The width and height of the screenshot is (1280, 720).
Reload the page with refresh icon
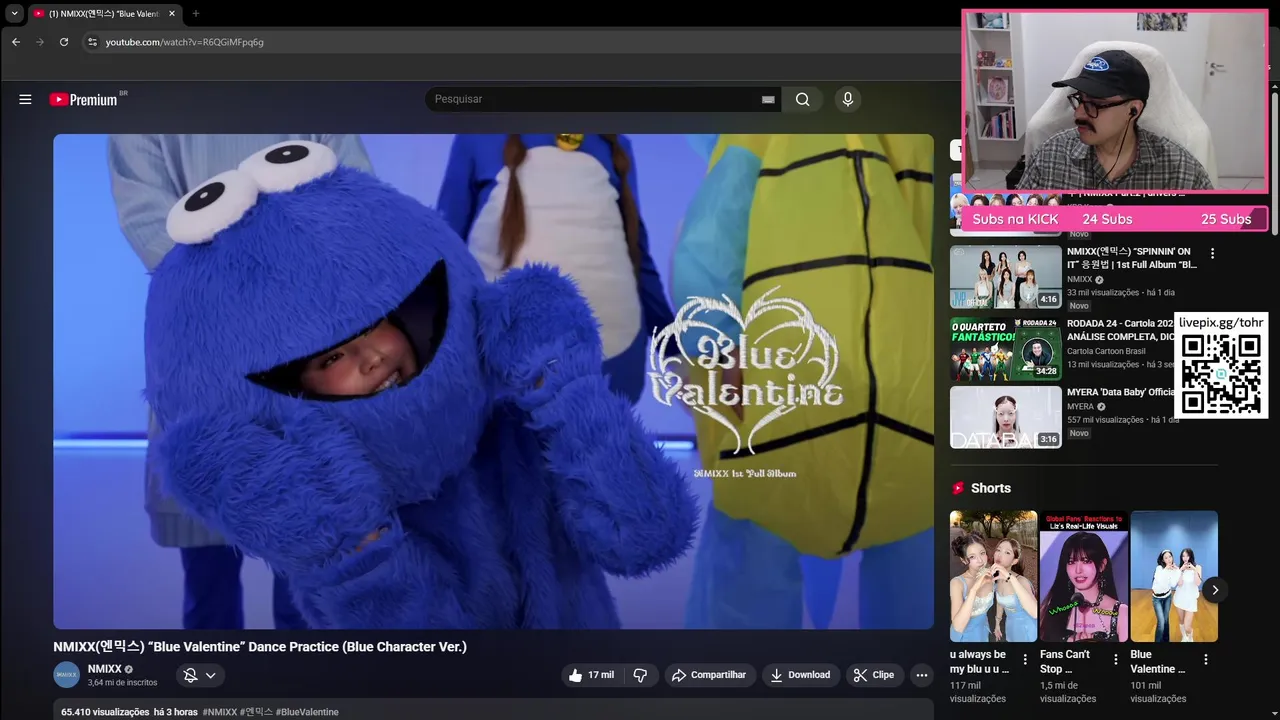64,42
